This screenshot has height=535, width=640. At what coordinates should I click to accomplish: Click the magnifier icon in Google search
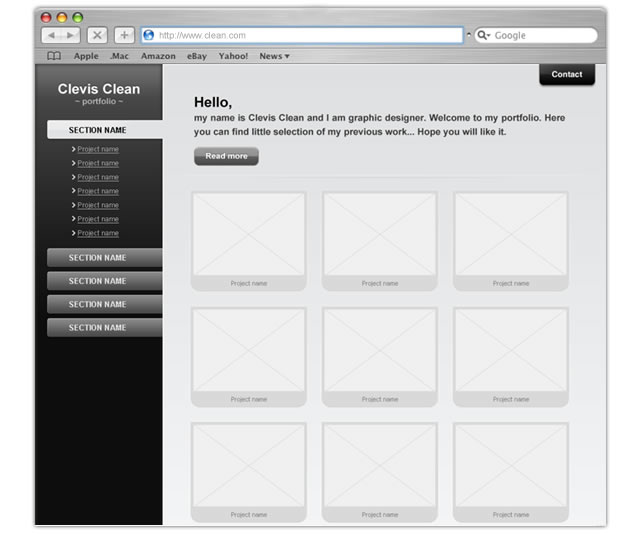482,36
